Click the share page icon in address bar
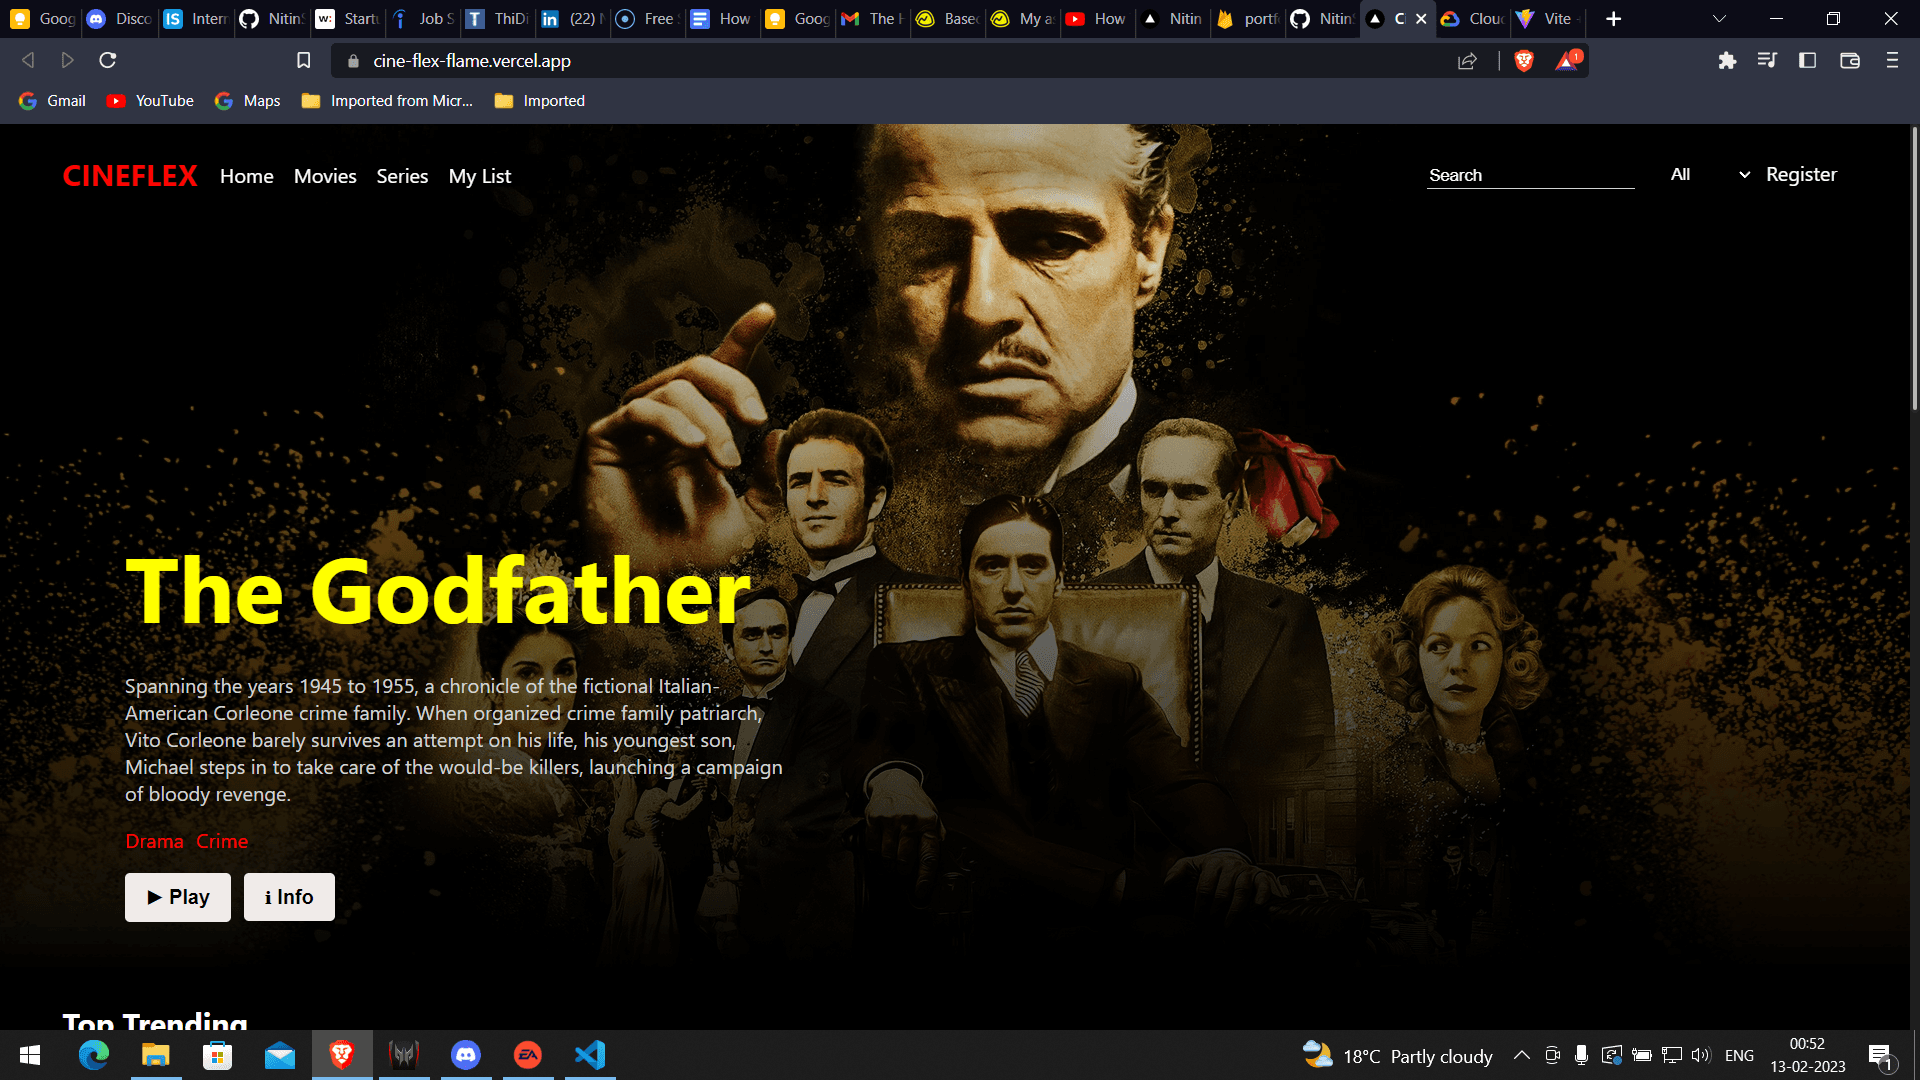The image size is (1920, 1080). click(x=1467, y=61)
